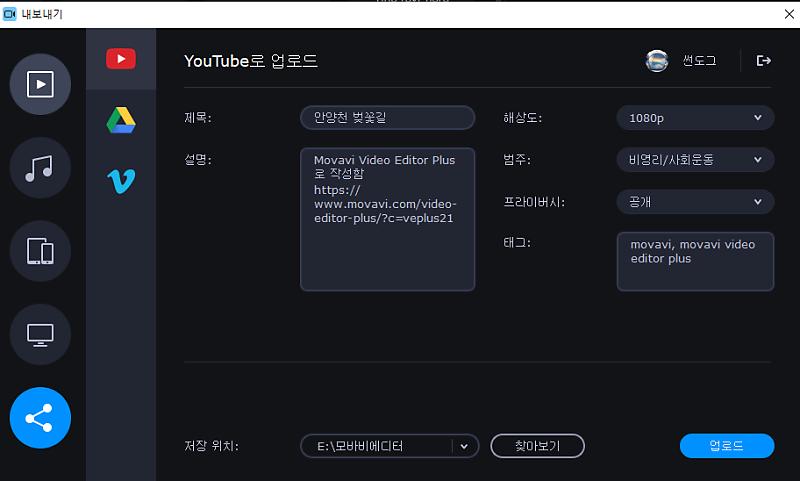
Task: Select the video file export icon
Action: pyautogui.click(x=40, y=84)
